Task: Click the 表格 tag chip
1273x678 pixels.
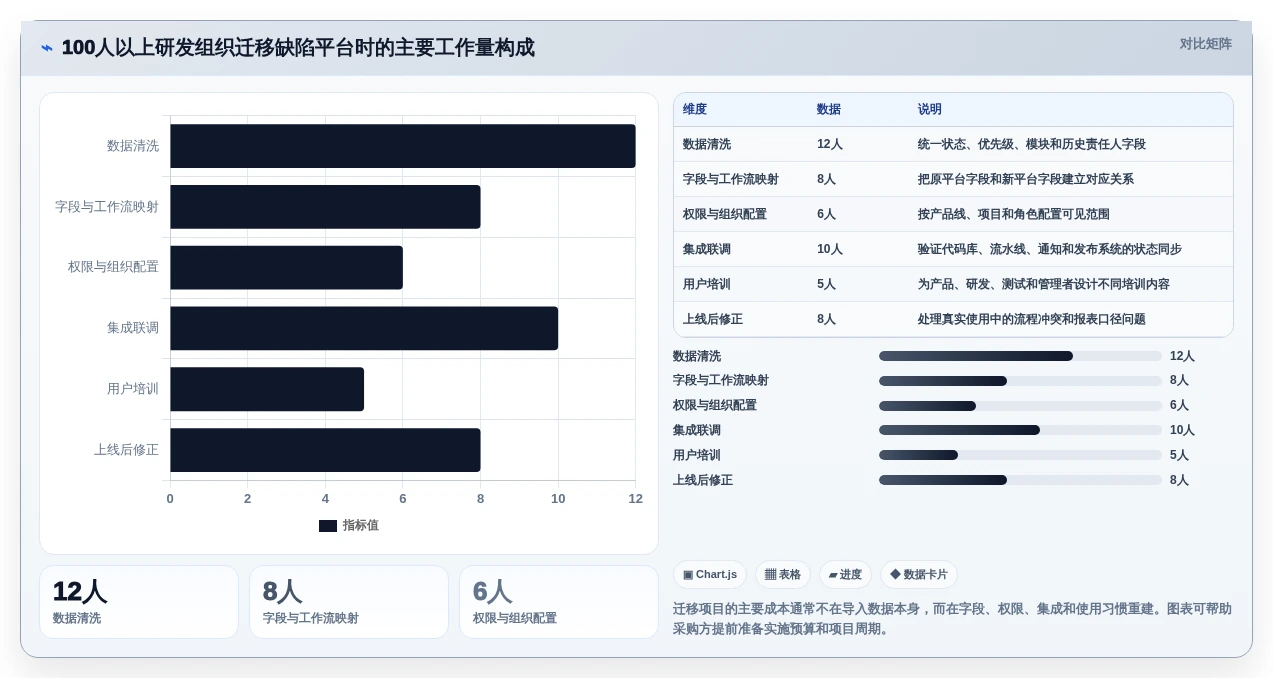Action: 783,575
